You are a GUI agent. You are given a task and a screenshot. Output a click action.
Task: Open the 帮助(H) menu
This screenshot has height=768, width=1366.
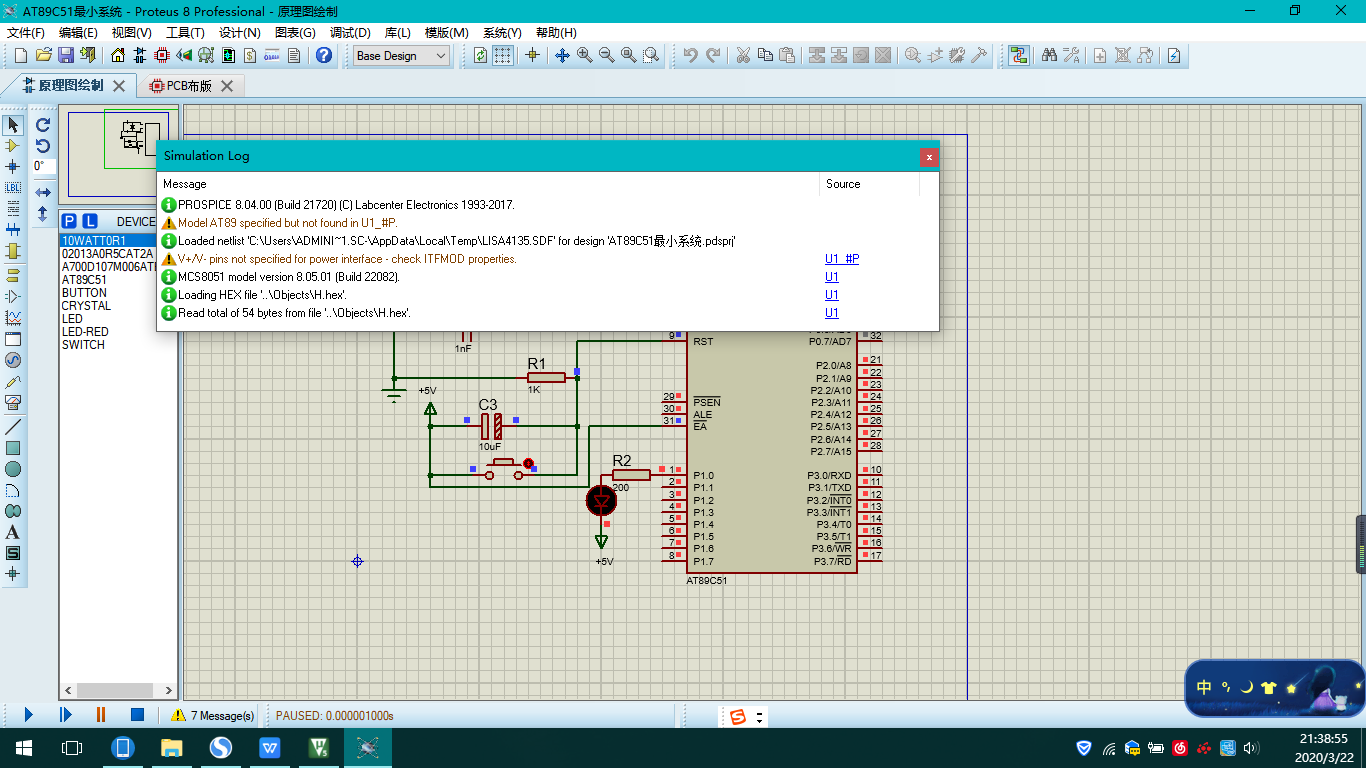[556, 33]
